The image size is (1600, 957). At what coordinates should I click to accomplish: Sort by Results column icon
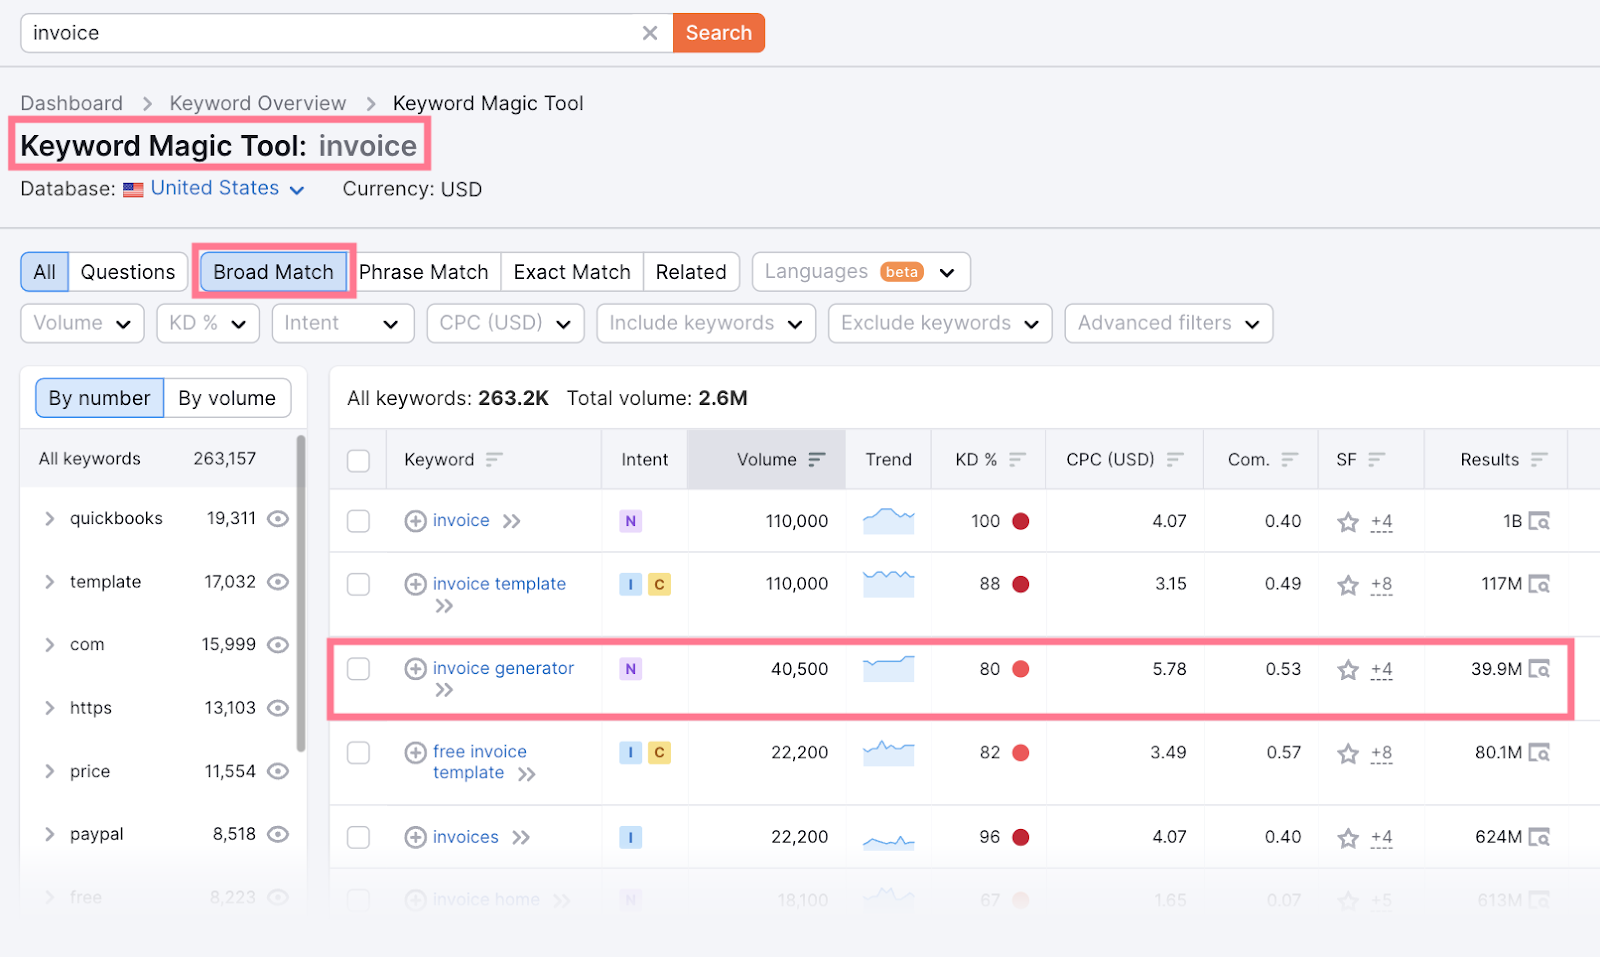(x=1539, y=460)
